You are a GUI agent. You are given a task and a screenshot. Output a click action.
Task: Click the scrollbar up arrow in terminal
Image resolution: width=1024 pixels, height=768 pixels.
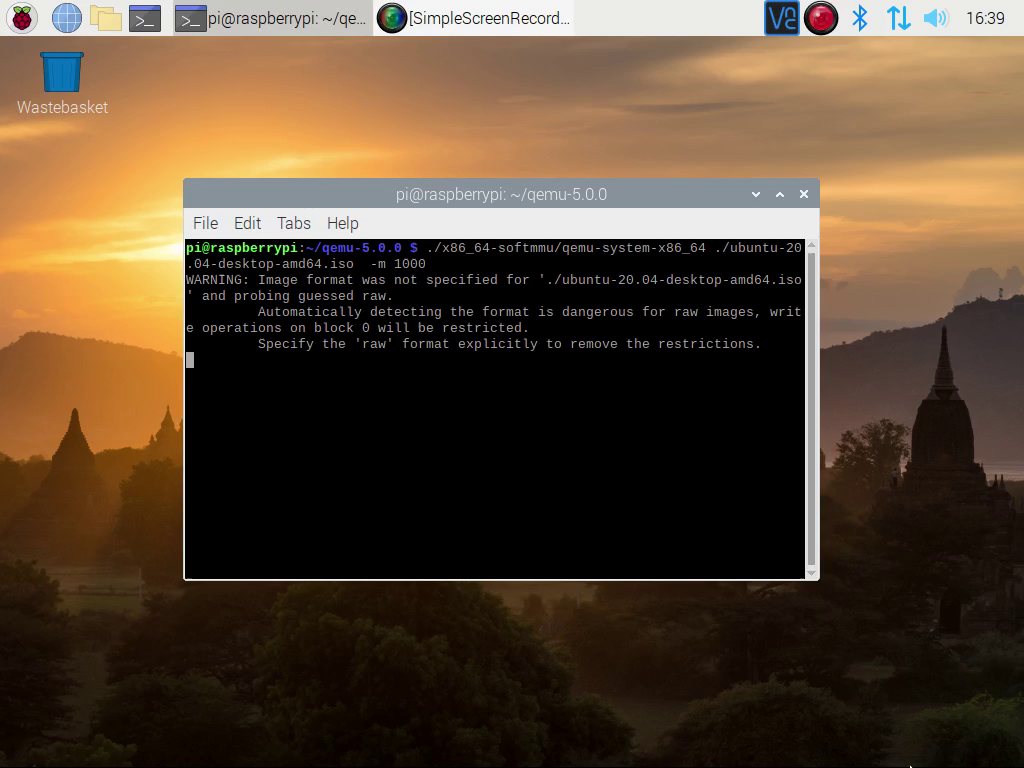812,245
